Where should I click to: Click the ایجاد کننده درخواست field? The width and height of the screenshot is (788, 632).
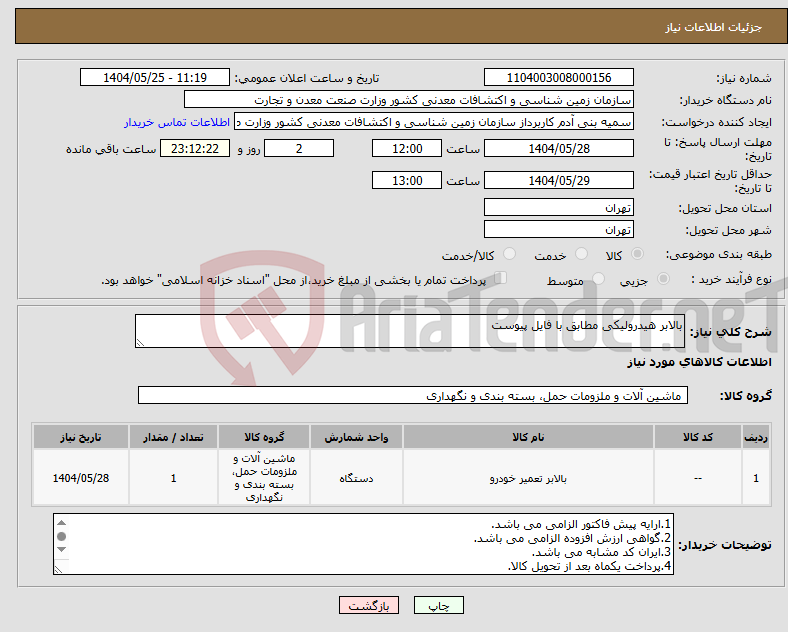coord(434,122)
